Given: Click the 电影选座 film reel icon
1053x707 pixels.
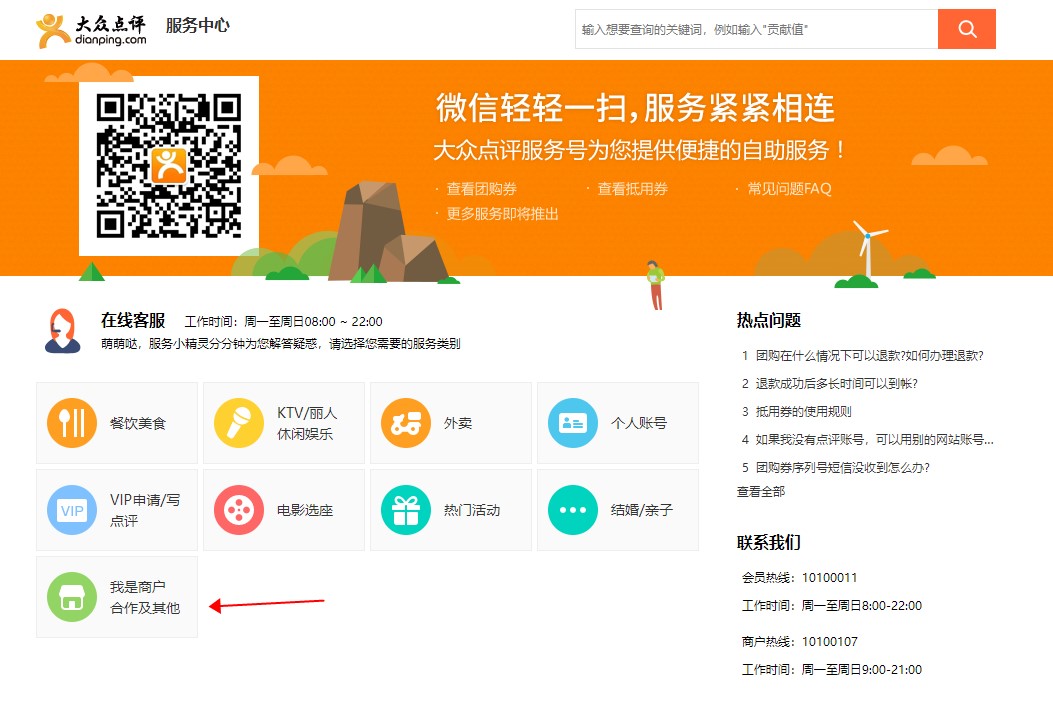Looking at the screenshot, I should click(x=239, y=510).
